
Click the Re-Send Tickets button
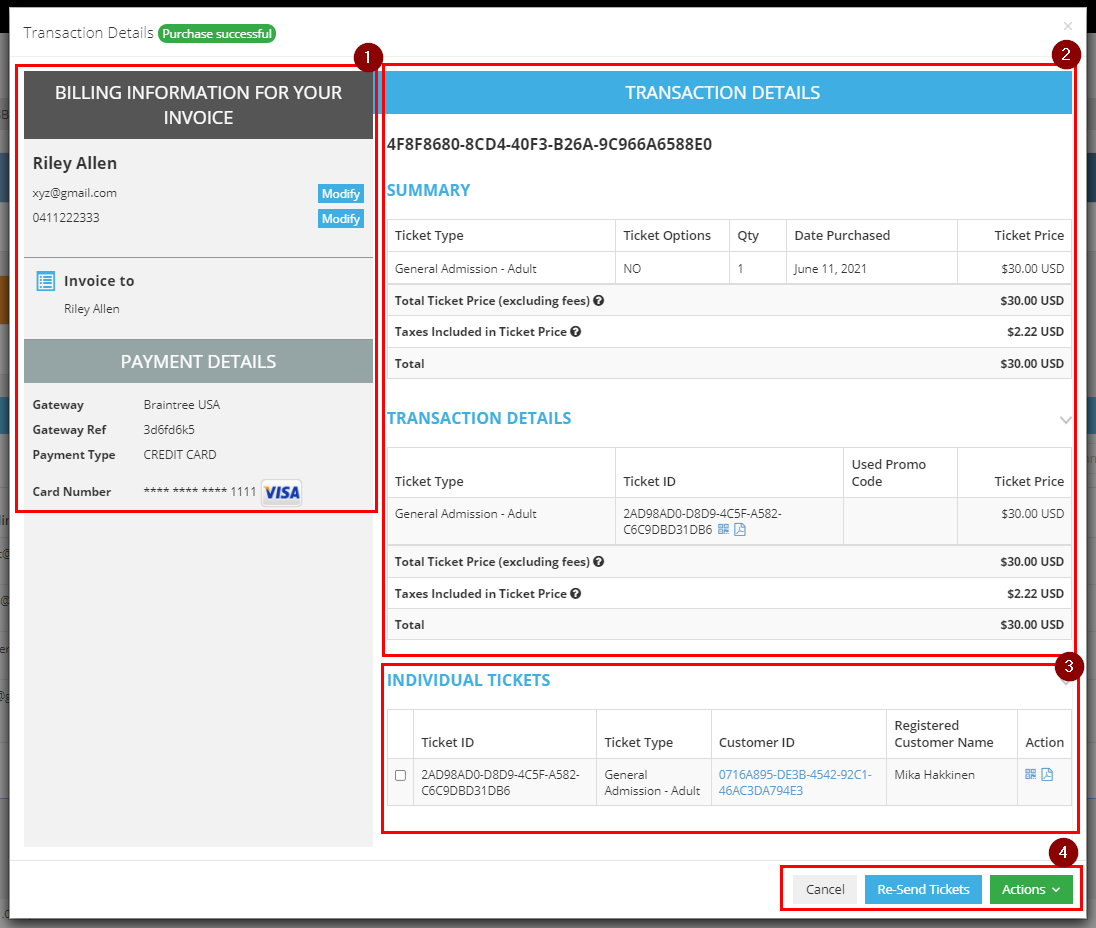click(923, 890)
